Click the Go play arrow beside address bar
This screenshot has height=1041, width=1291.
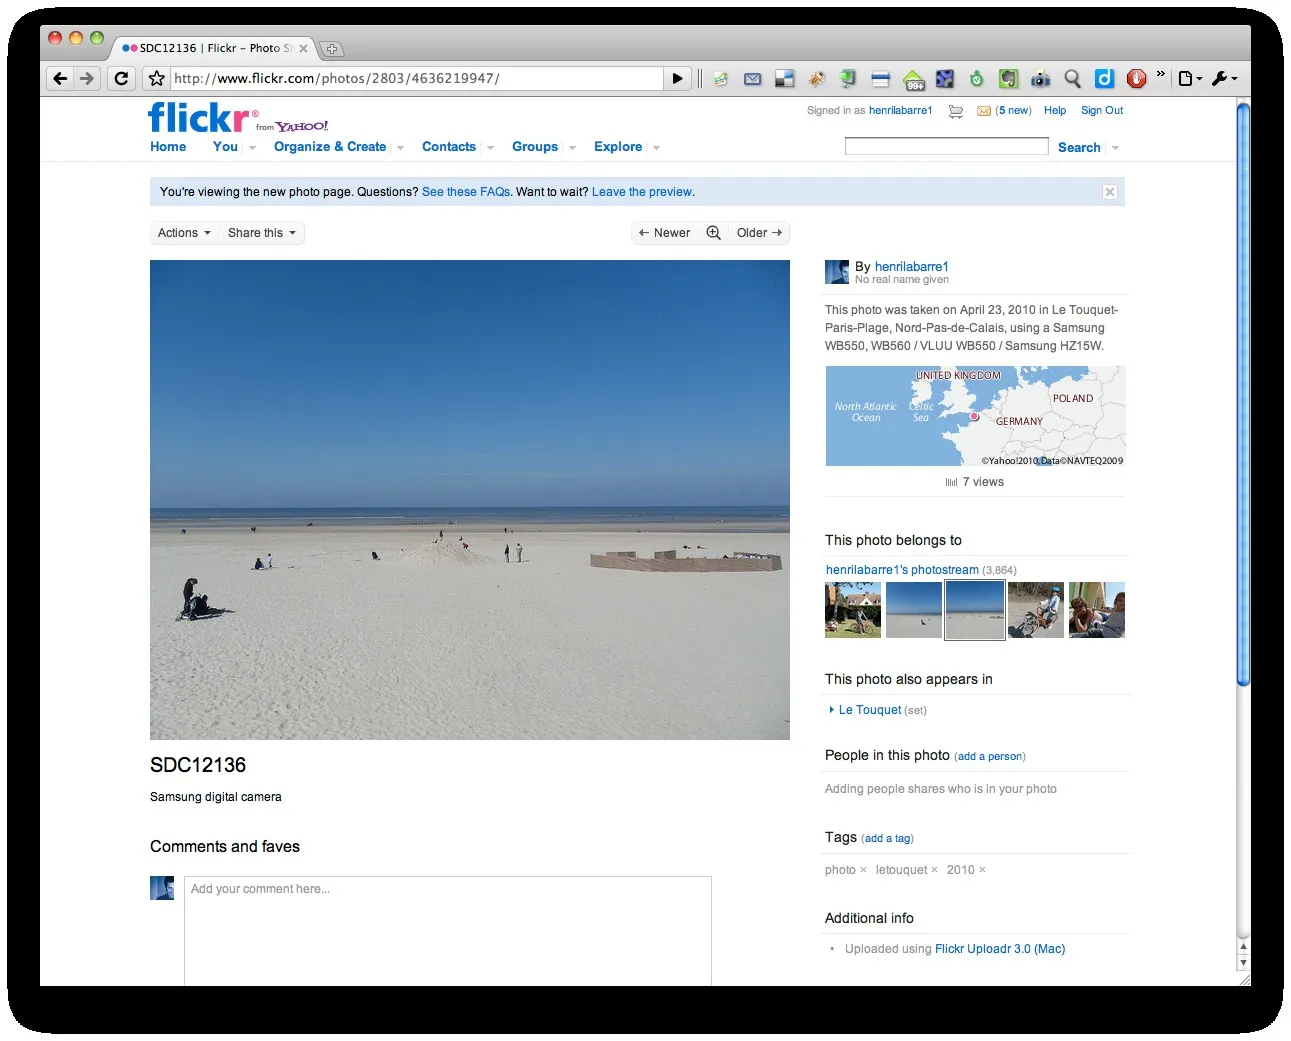coord(677,78)
